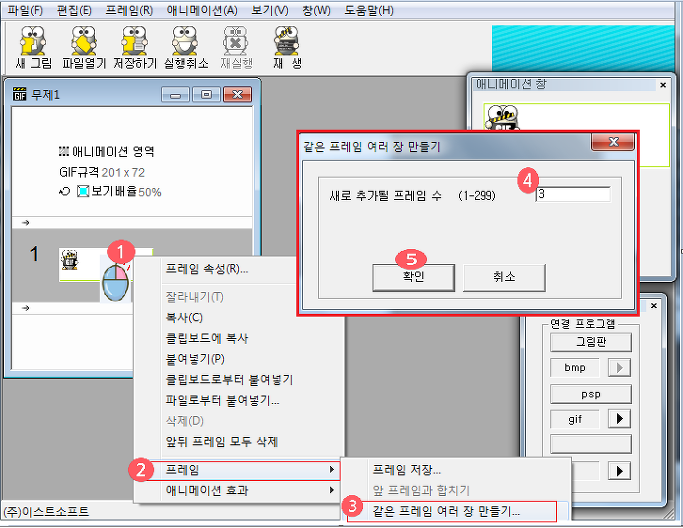683x528 pixels.
Task: Click empty button below gif
Action: tap(591, 444)
